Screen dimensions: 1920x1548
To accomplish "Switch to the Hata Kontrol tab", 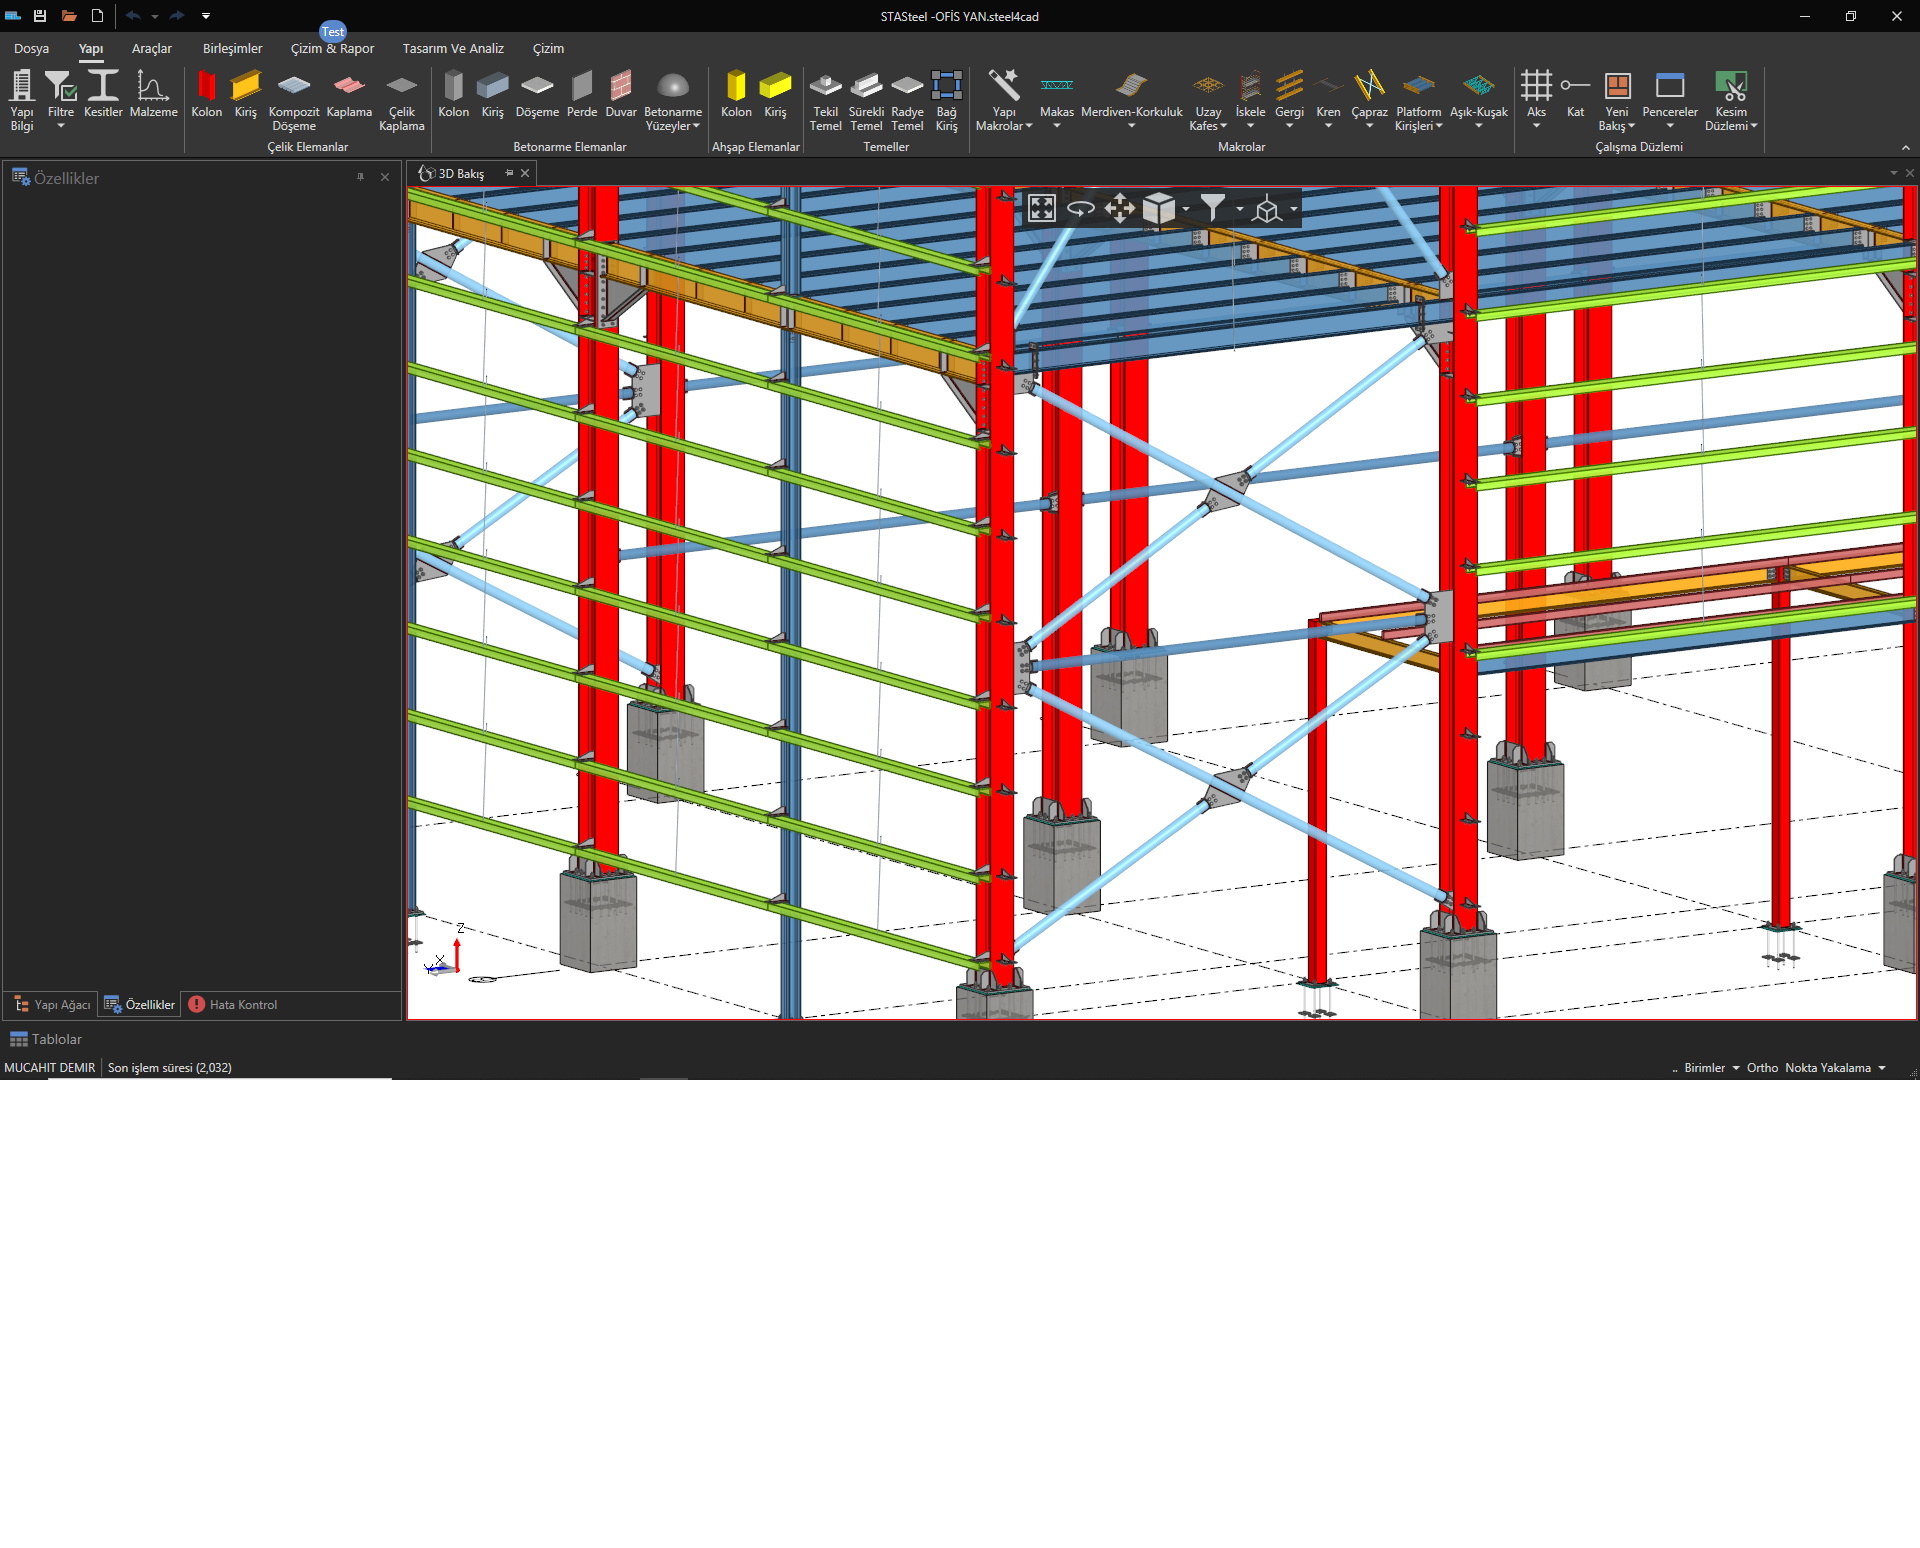I will pos(233,1004).
